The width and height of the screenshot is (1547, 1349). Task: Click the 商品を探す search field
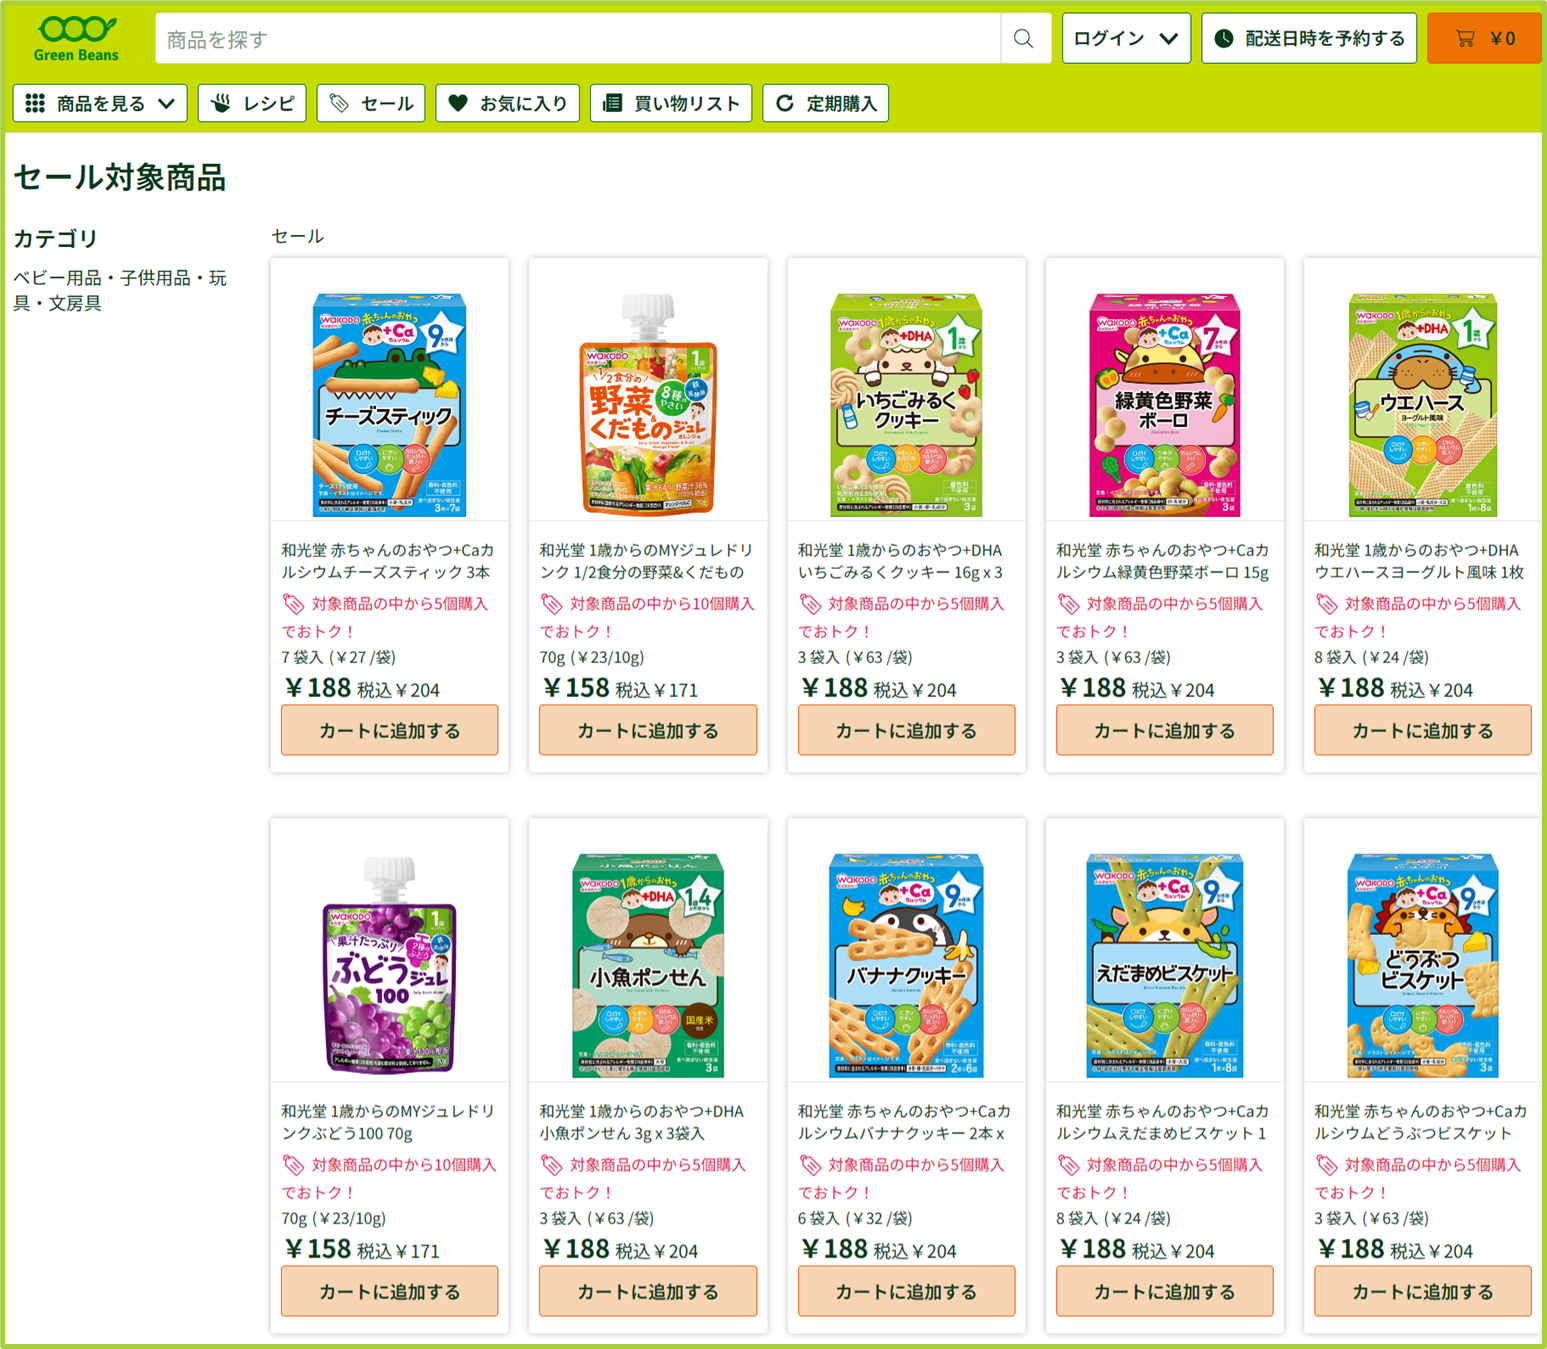pos(578,39)
